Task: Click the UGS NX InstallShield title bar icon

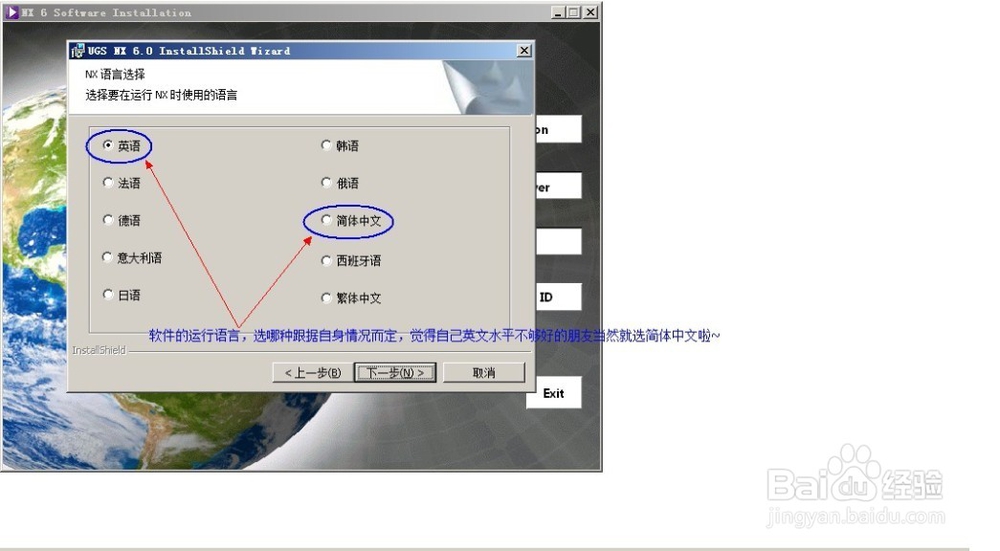Action: click(78, 50)
